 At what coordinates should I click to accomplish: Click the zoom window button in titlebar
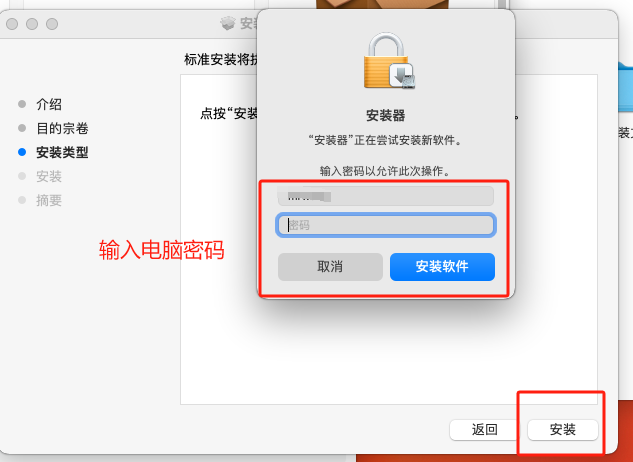click(x=52, y=24)
